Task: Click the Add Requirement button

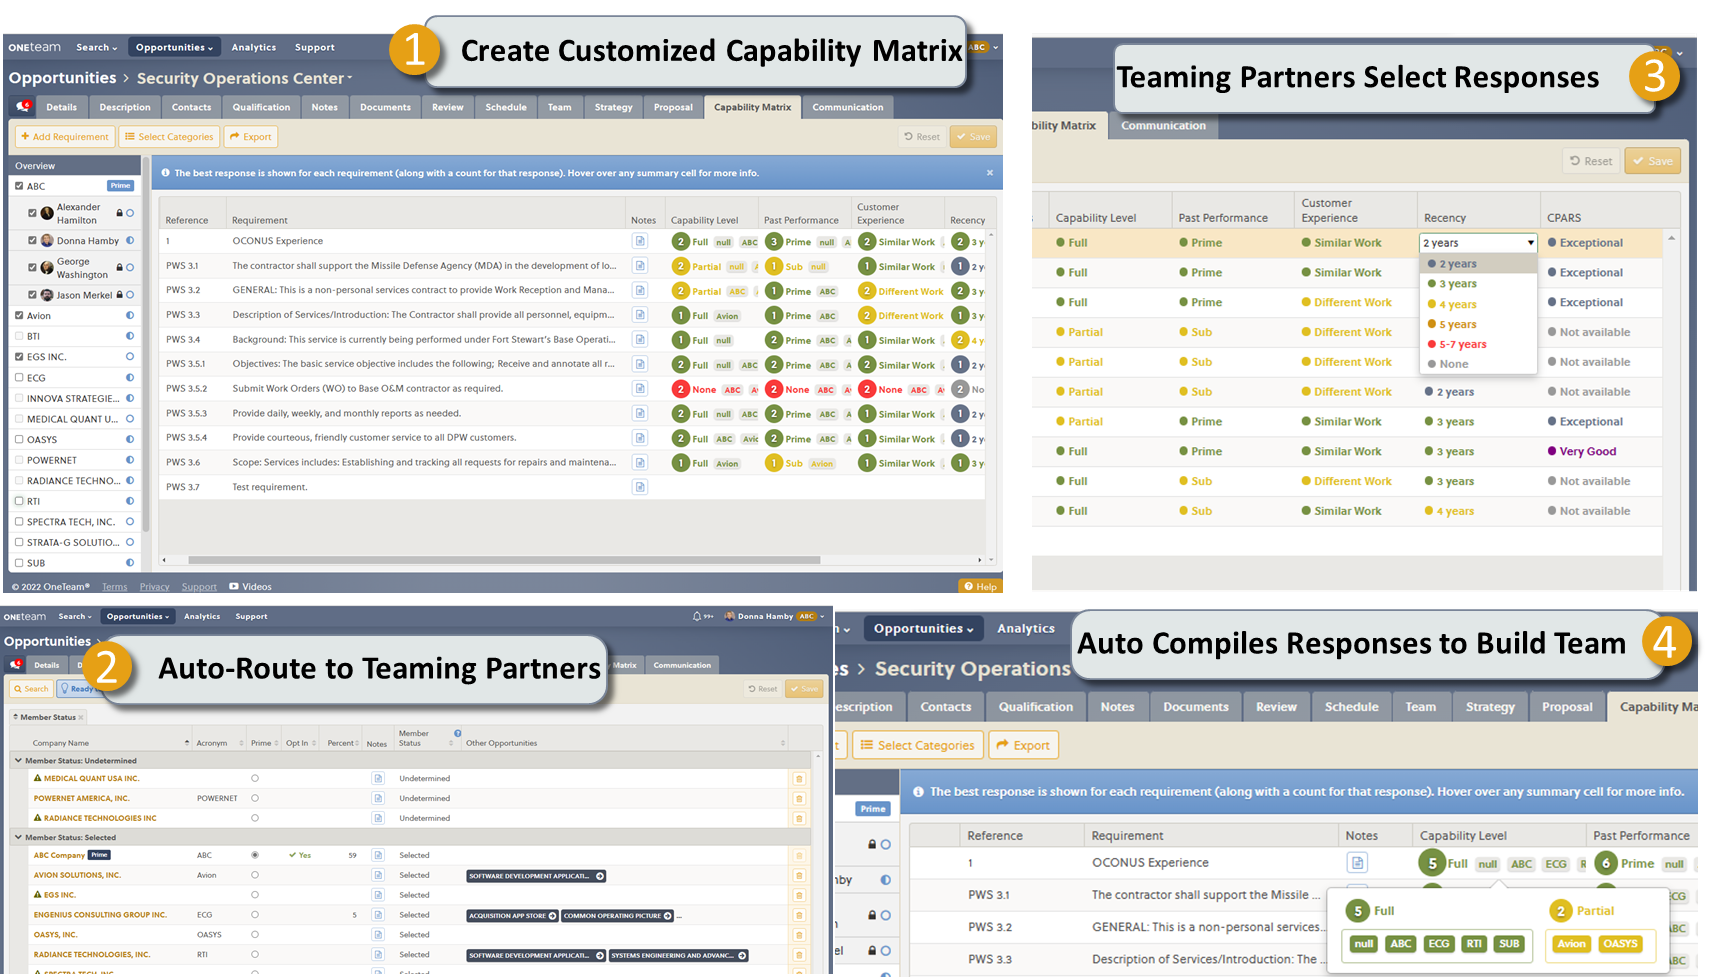Action: (x=64, y=136)
